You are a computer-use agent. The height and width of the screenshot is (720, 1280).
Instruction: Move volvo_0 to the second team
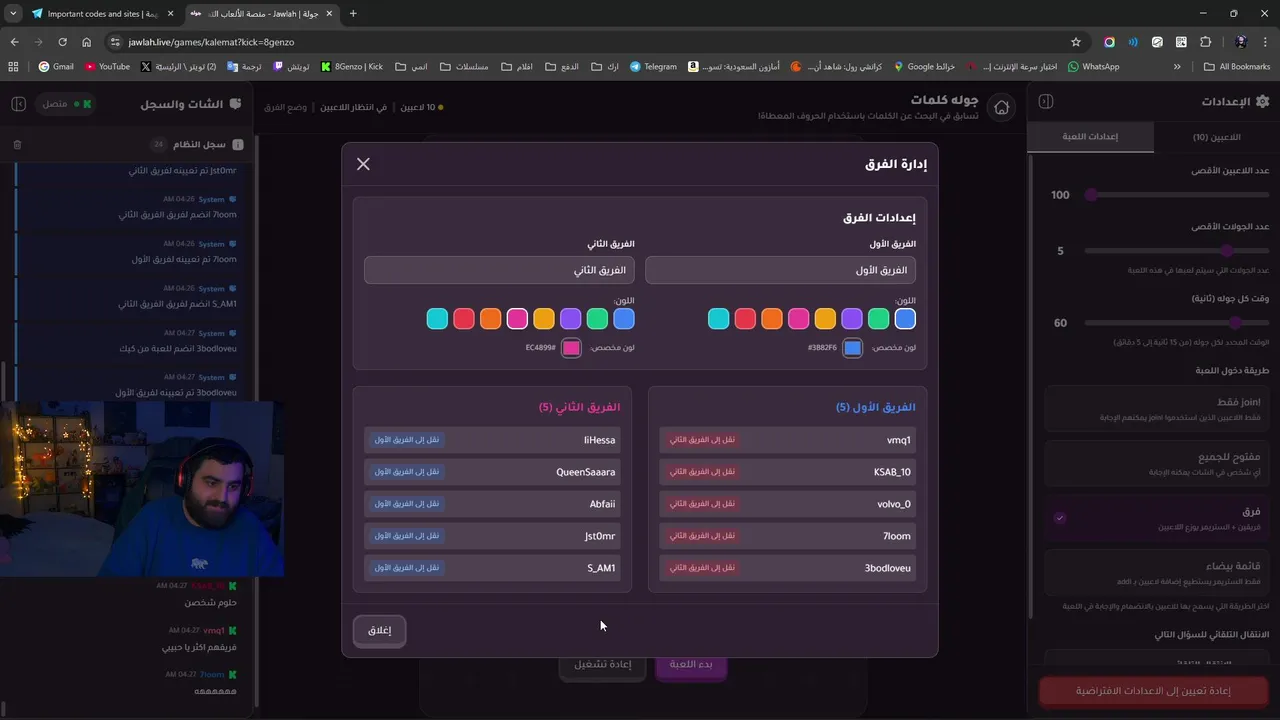702,504
